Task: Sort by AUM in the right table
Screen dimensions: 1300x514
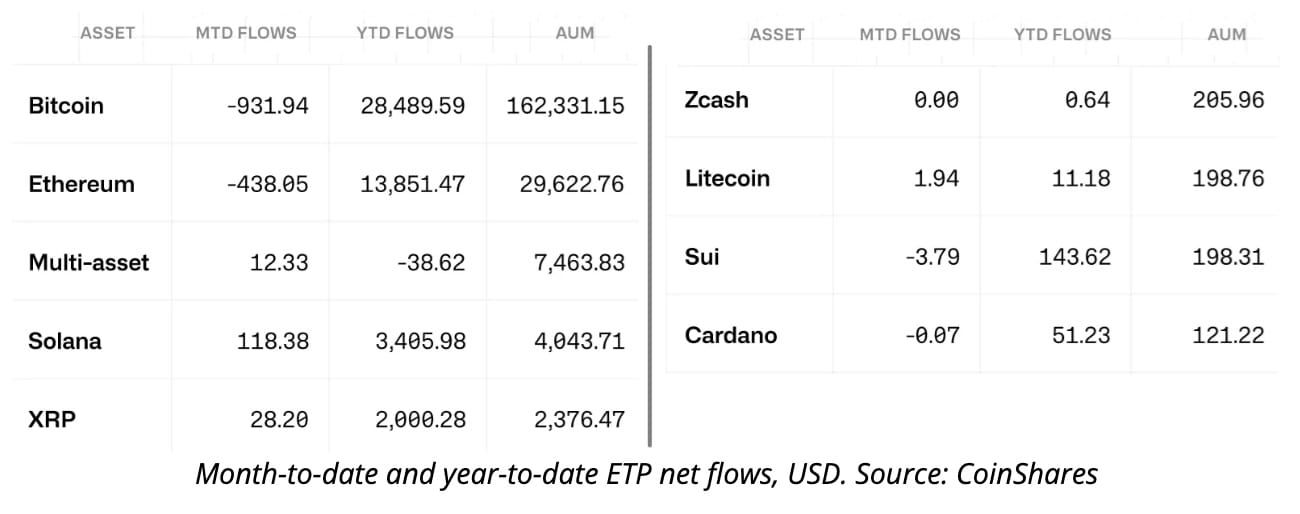Action: 1227,34
